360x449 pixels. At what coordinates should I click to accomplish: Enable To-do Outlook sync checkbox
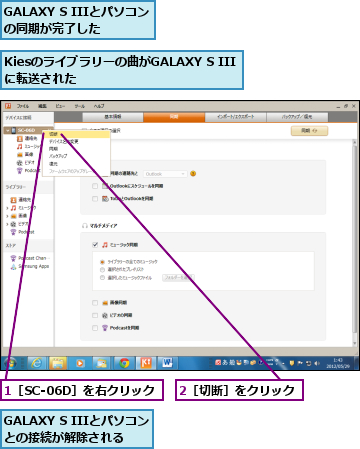(95, 199)
